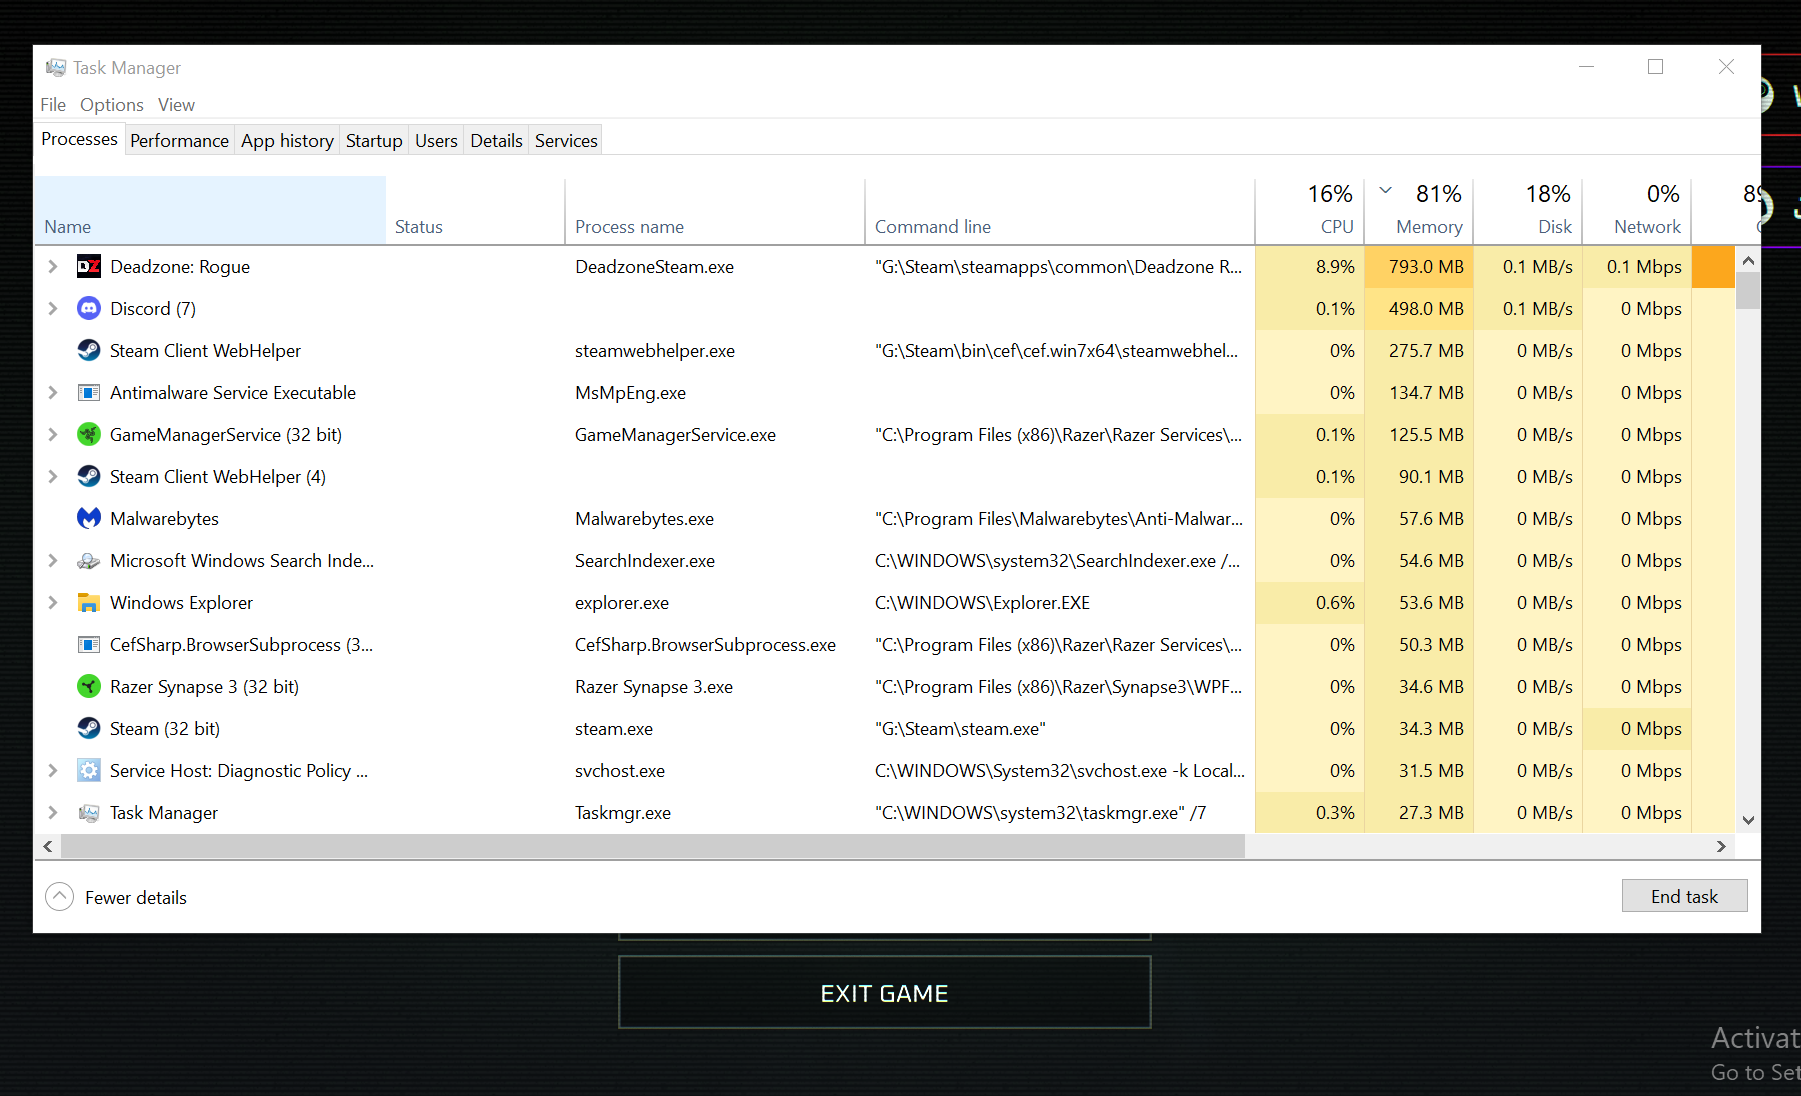Expand the Antimalware Service Executable group
Screen dimensions: 1801x1096
[x=53, y=392]
